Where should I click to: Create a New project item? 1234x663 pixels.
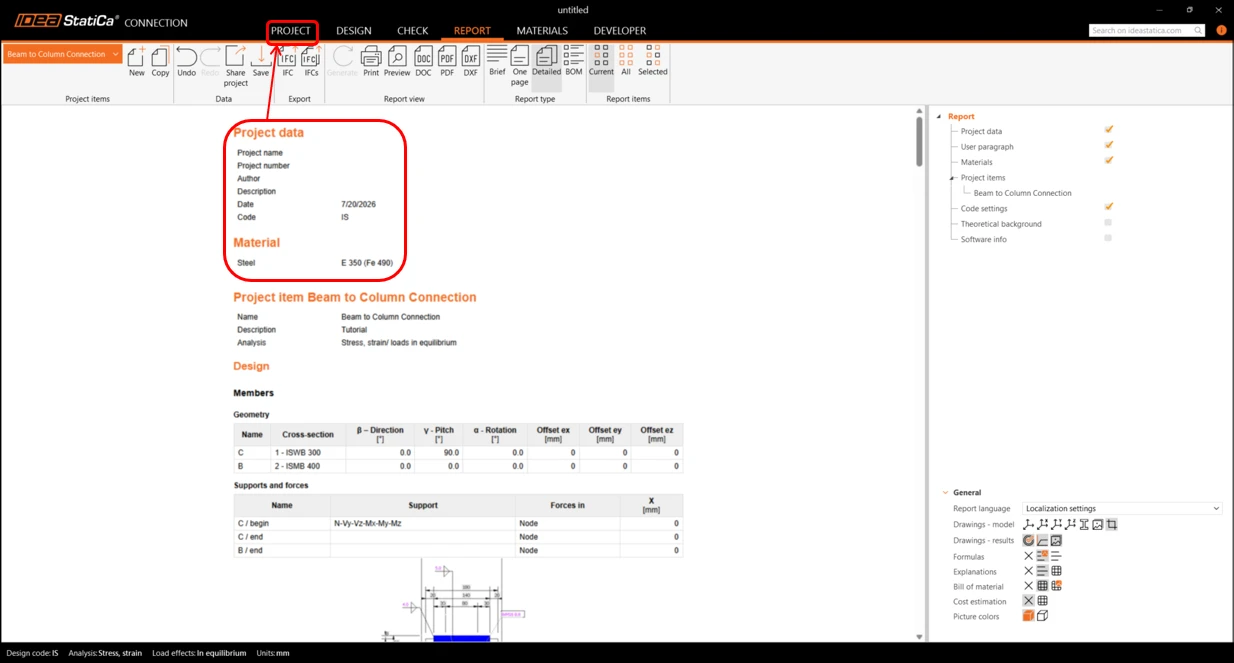(x=136, y=60)
